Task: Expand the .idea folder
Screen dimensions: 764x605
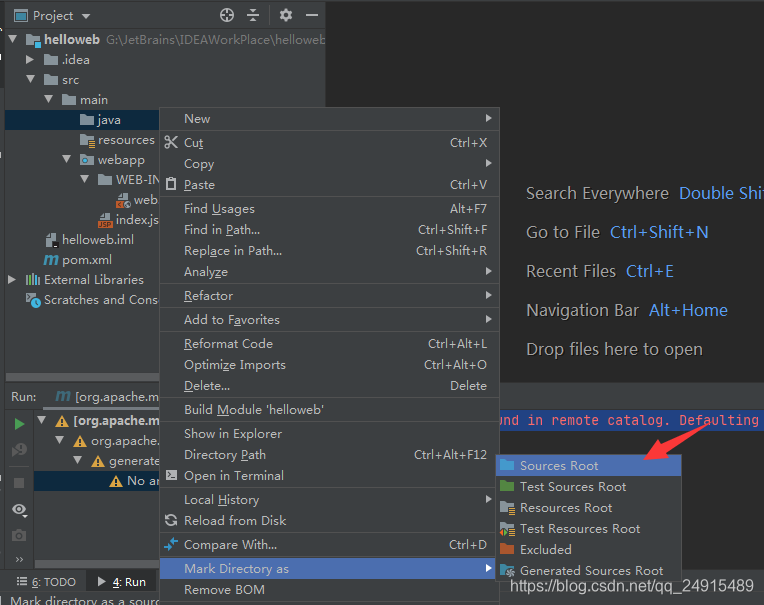Action: point(30,59)
